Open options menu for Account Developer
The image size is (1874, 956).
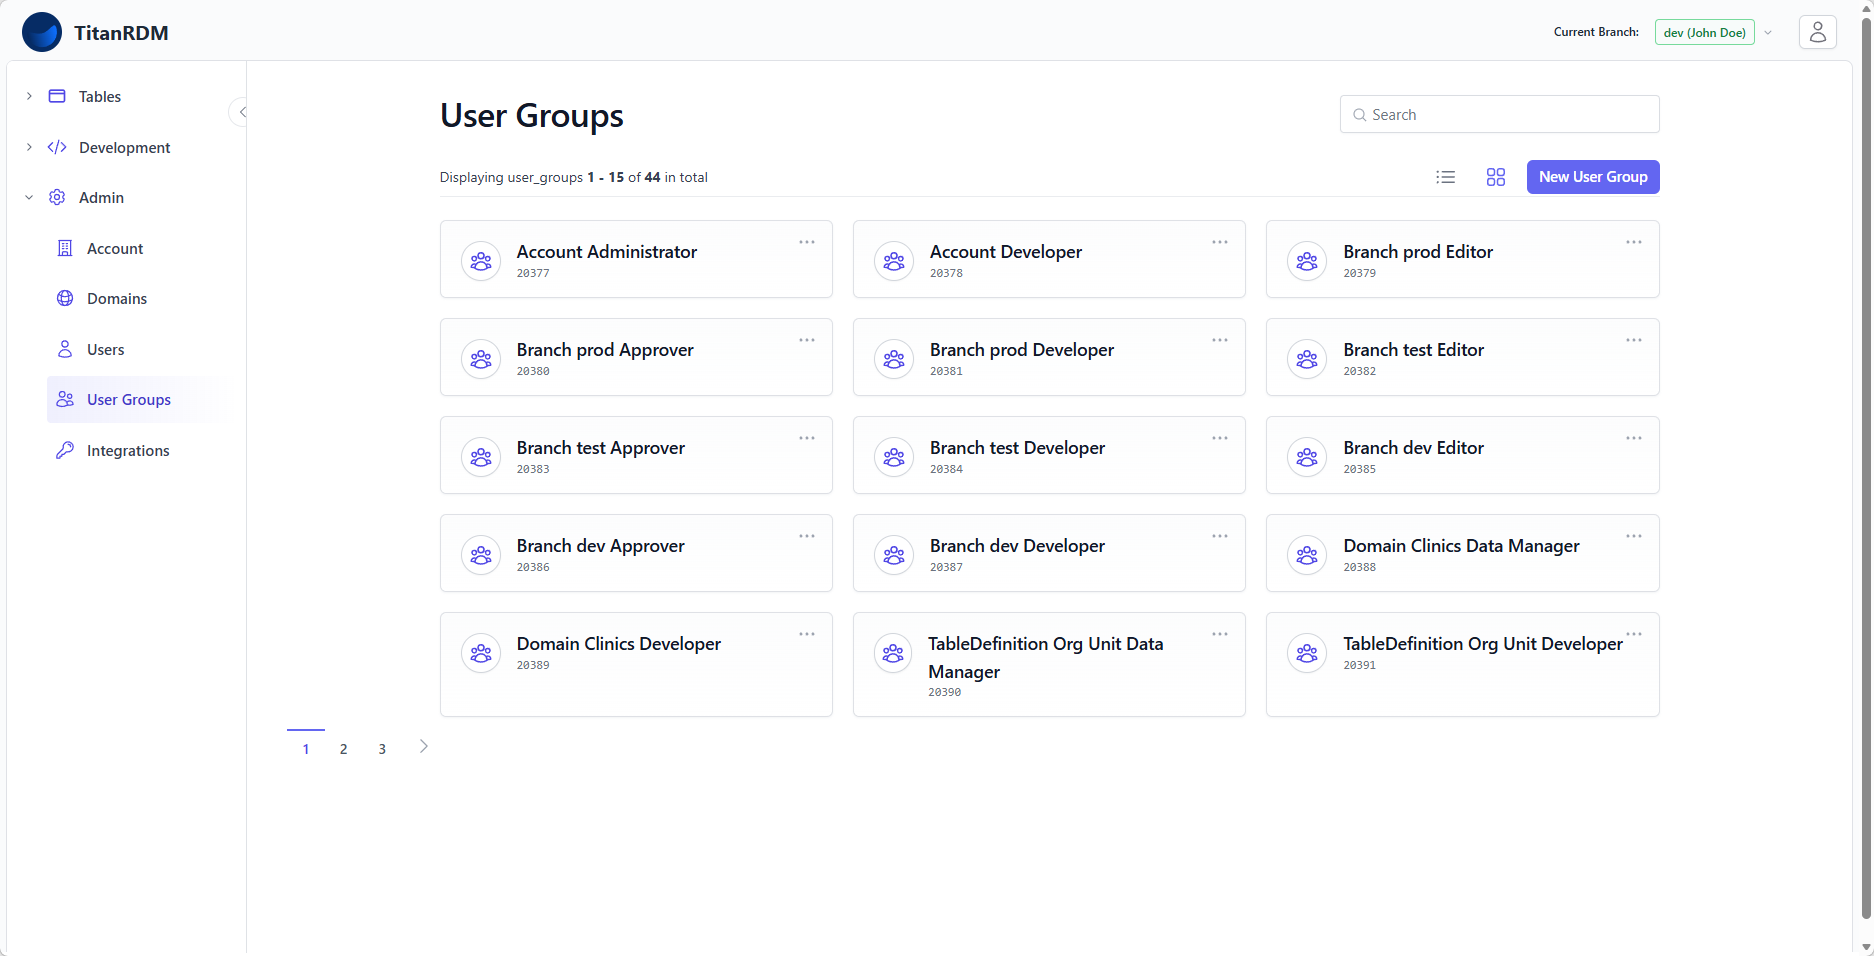(1220, 242)
